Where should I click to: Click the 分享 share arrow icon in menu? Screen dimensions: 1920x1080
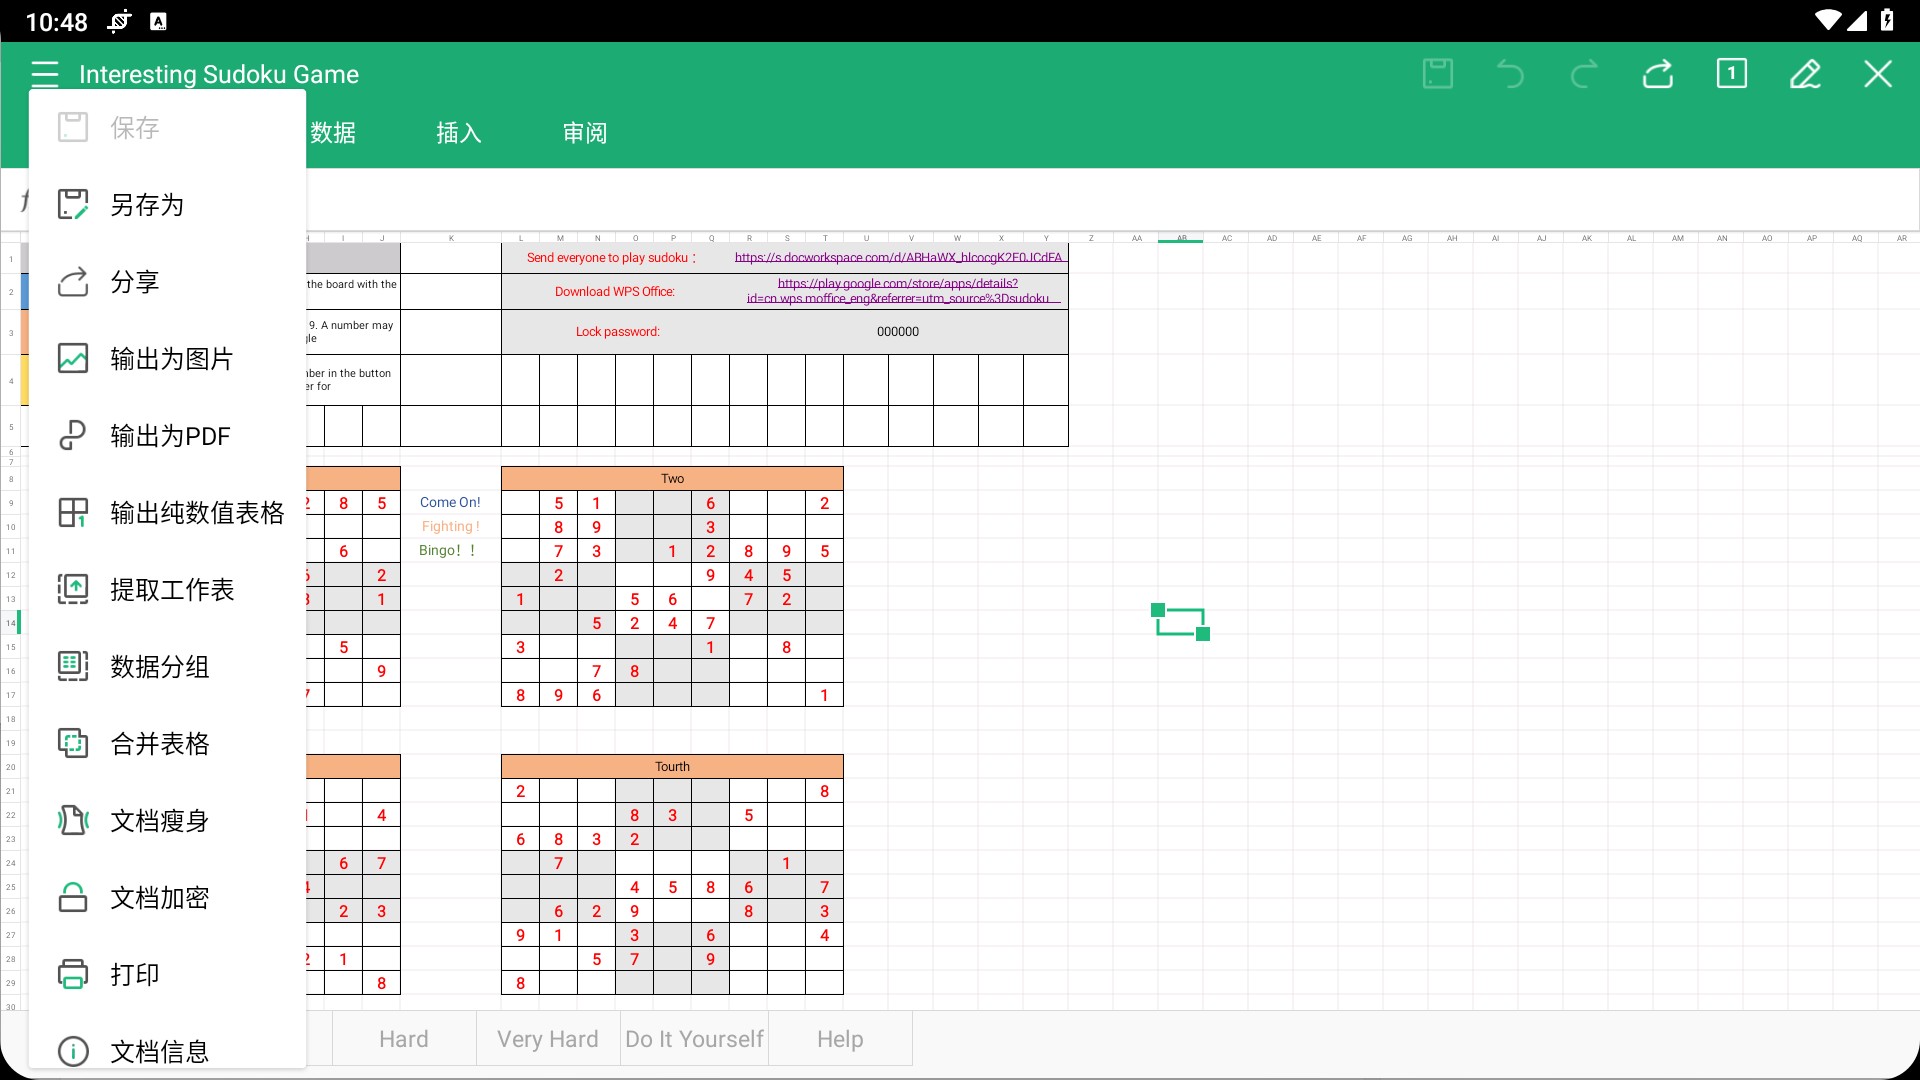pyautogui.click(x=73, y=282)
